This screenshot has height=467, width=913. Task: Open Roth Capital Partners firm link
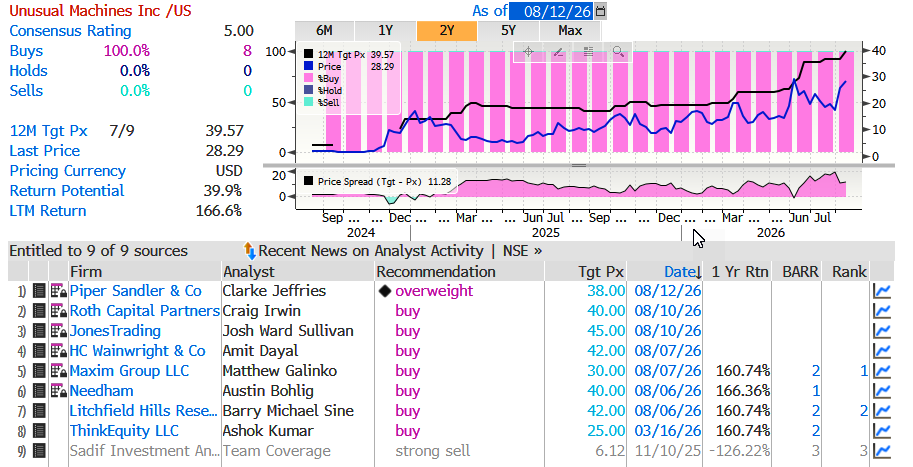coord(144,311)
